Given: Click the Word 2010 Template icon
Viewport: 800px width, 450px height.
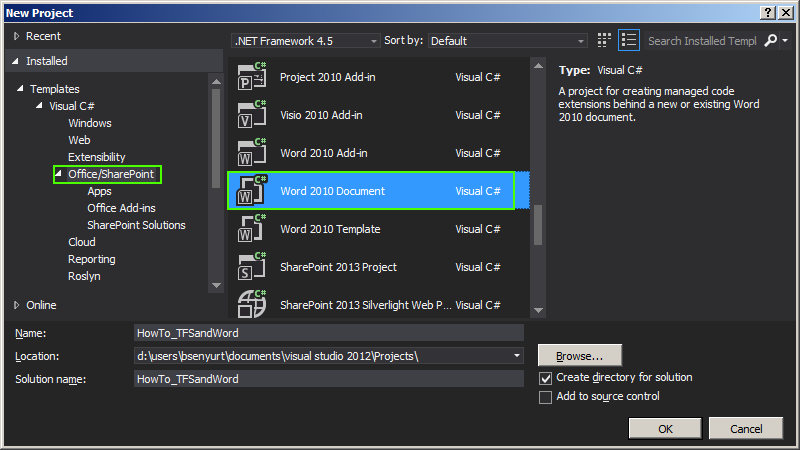Looking at the screenshot, I should [251, 229].
